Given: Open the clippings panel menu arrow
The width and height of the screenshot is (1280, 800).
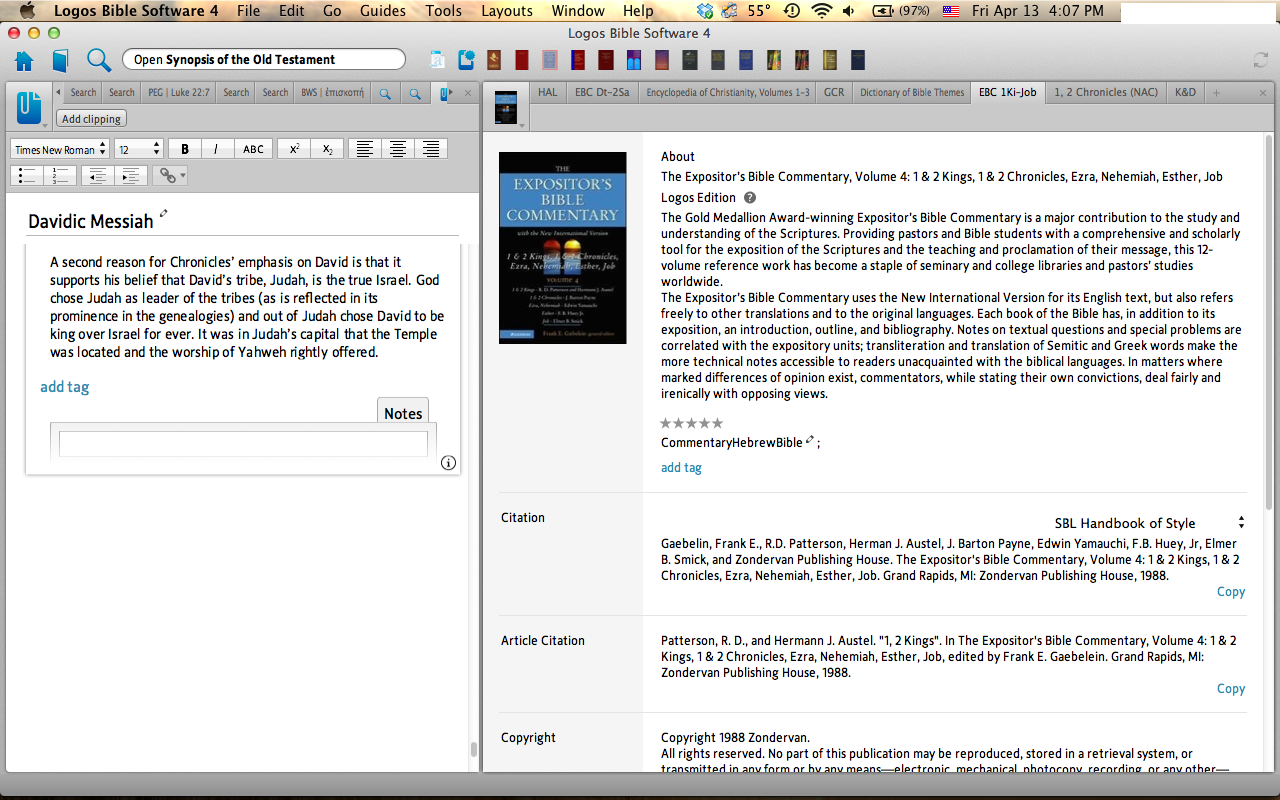Looking at the screenshot, I should coord(46,125).
